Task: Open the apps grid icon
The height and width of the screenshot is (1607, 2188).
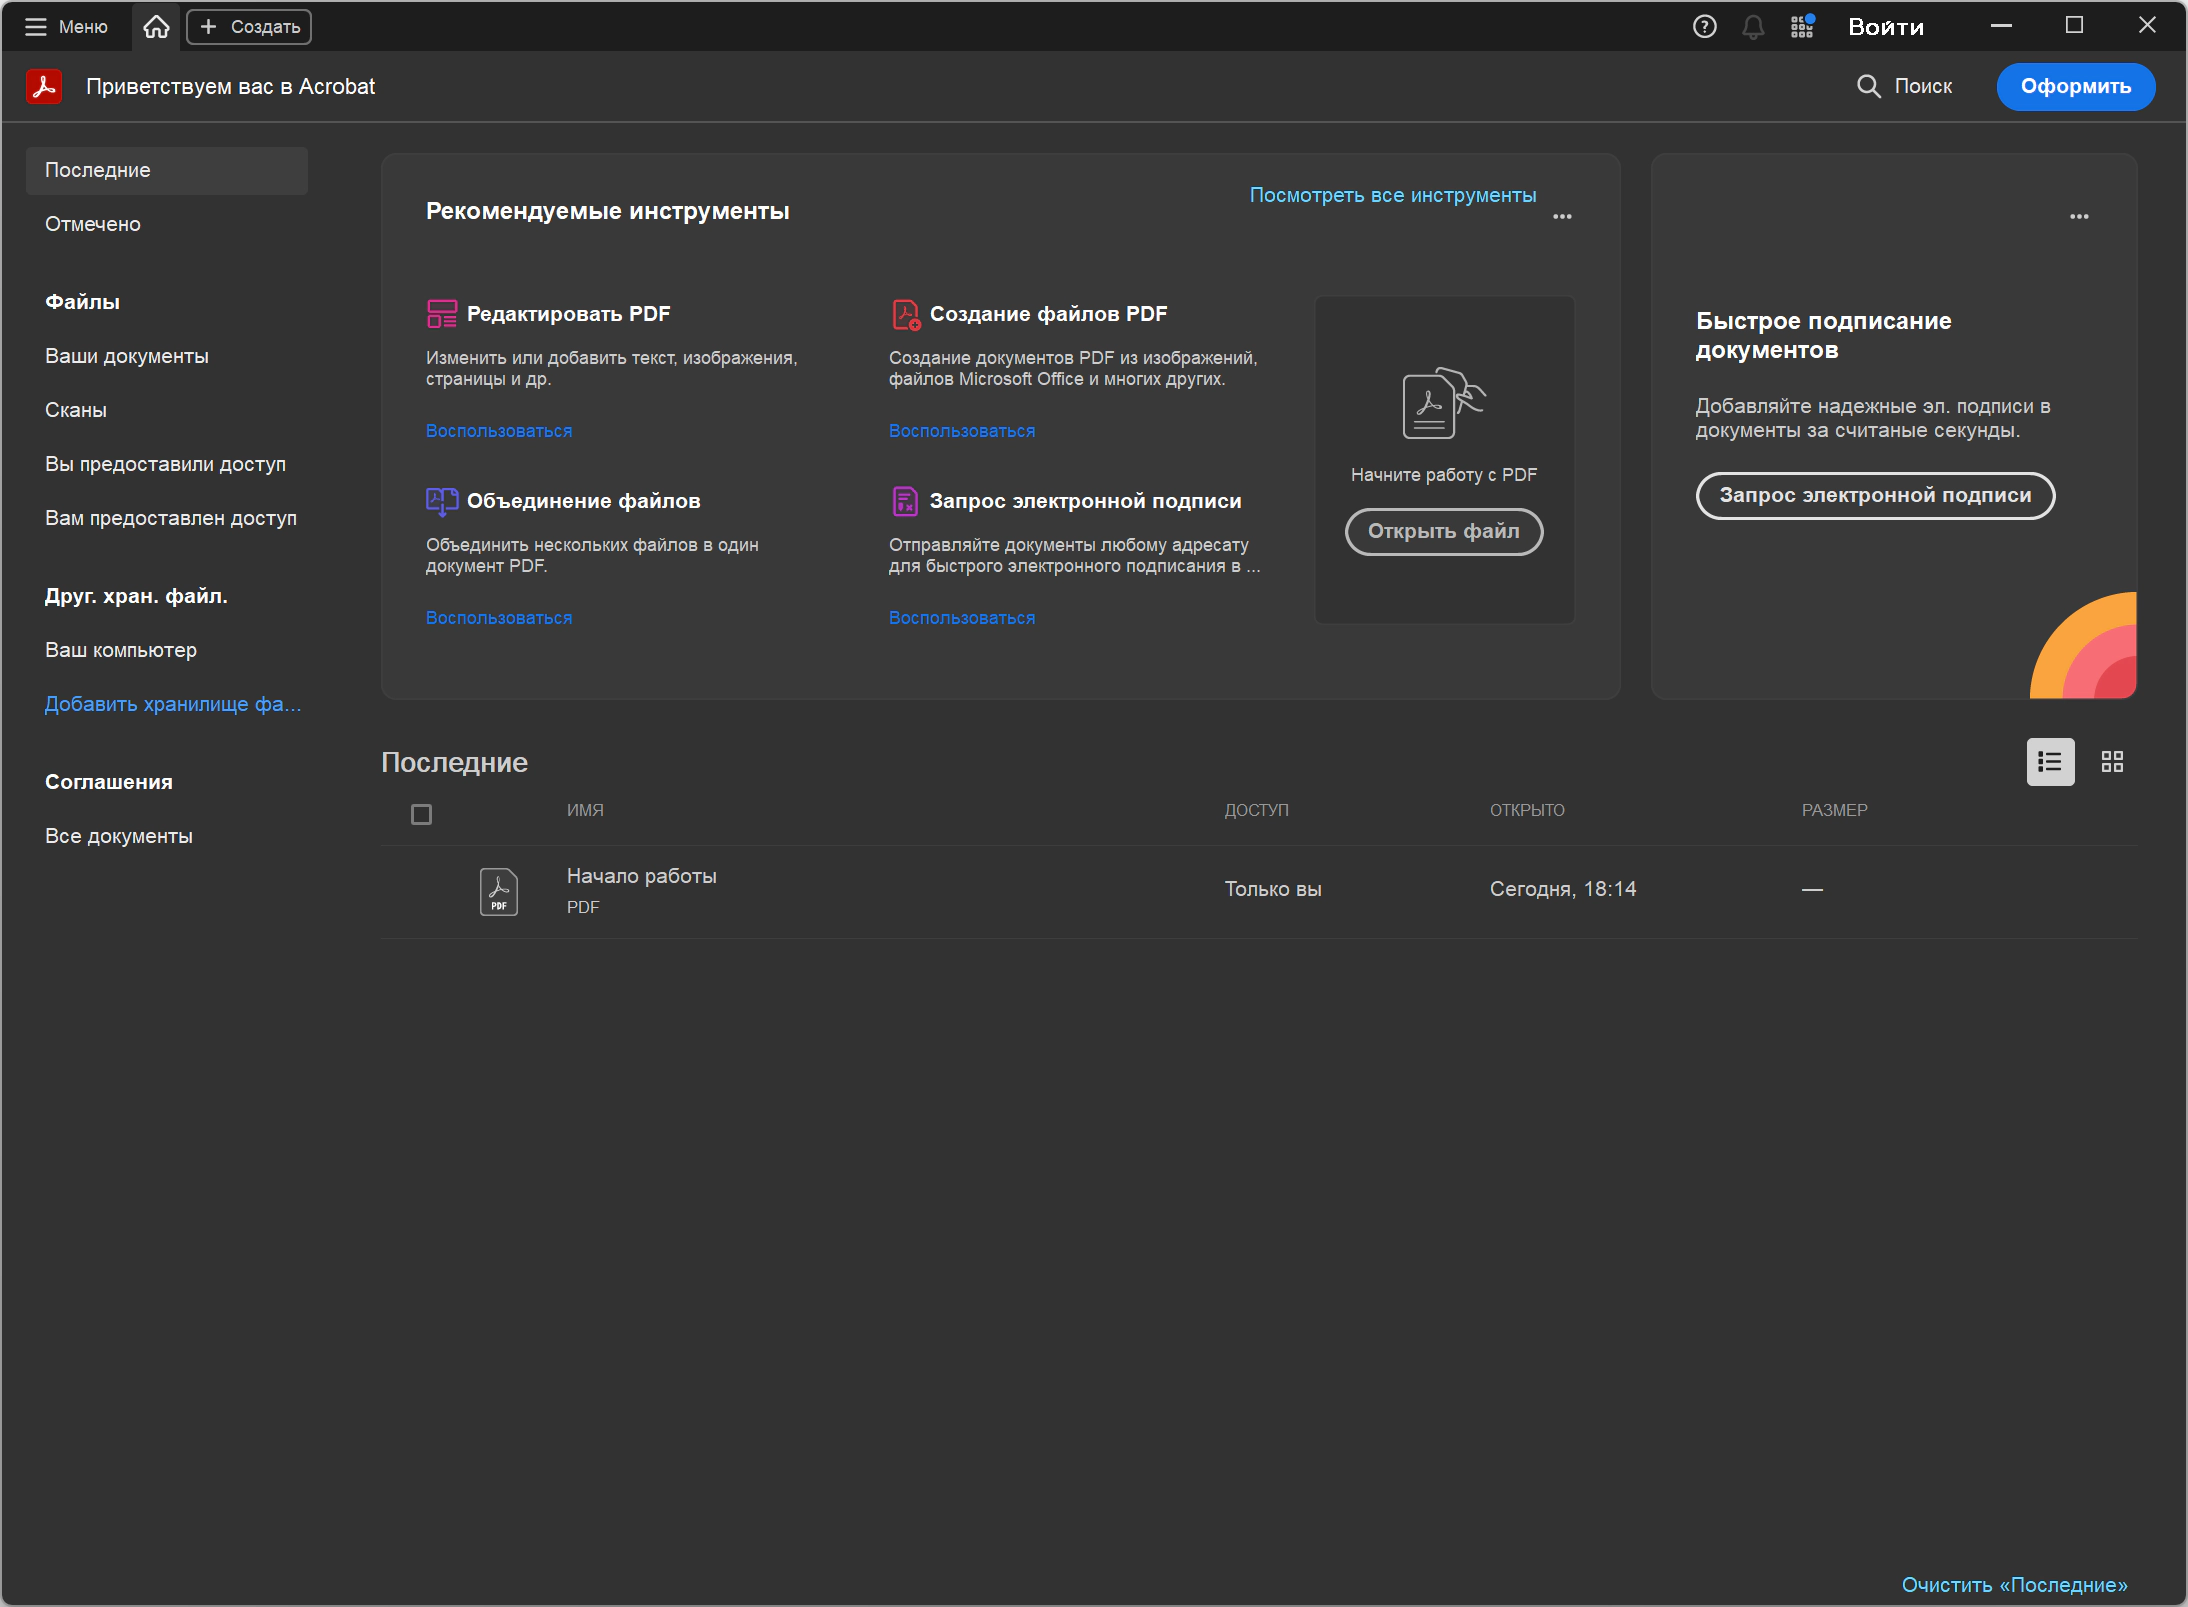Action: point(1802,27)
